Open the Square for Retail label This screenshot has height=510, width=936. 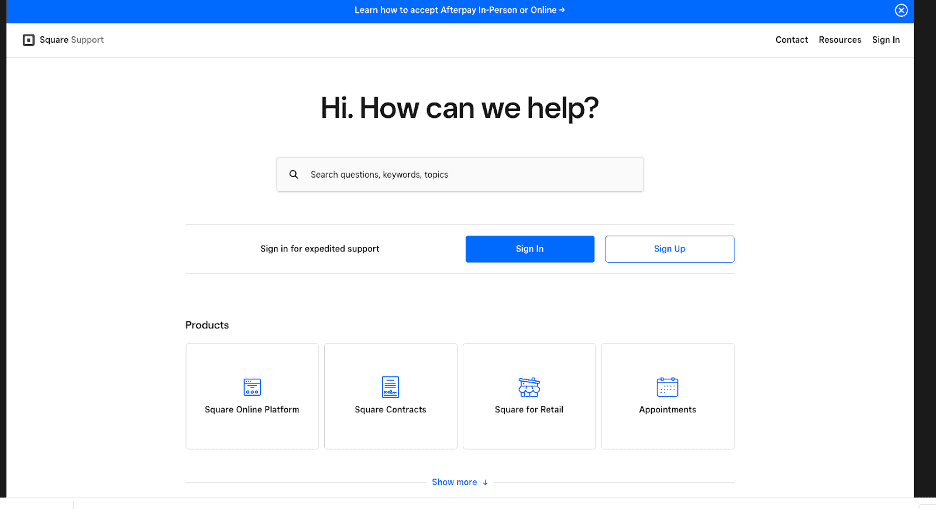529,410
